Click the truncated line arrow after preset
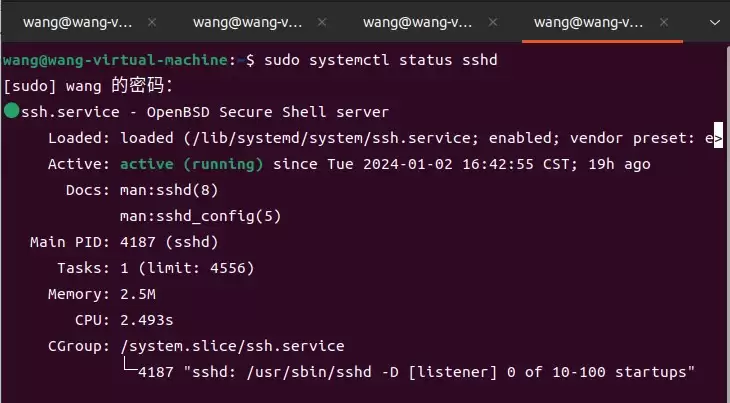The image size is (730, 403). [718, 138]
